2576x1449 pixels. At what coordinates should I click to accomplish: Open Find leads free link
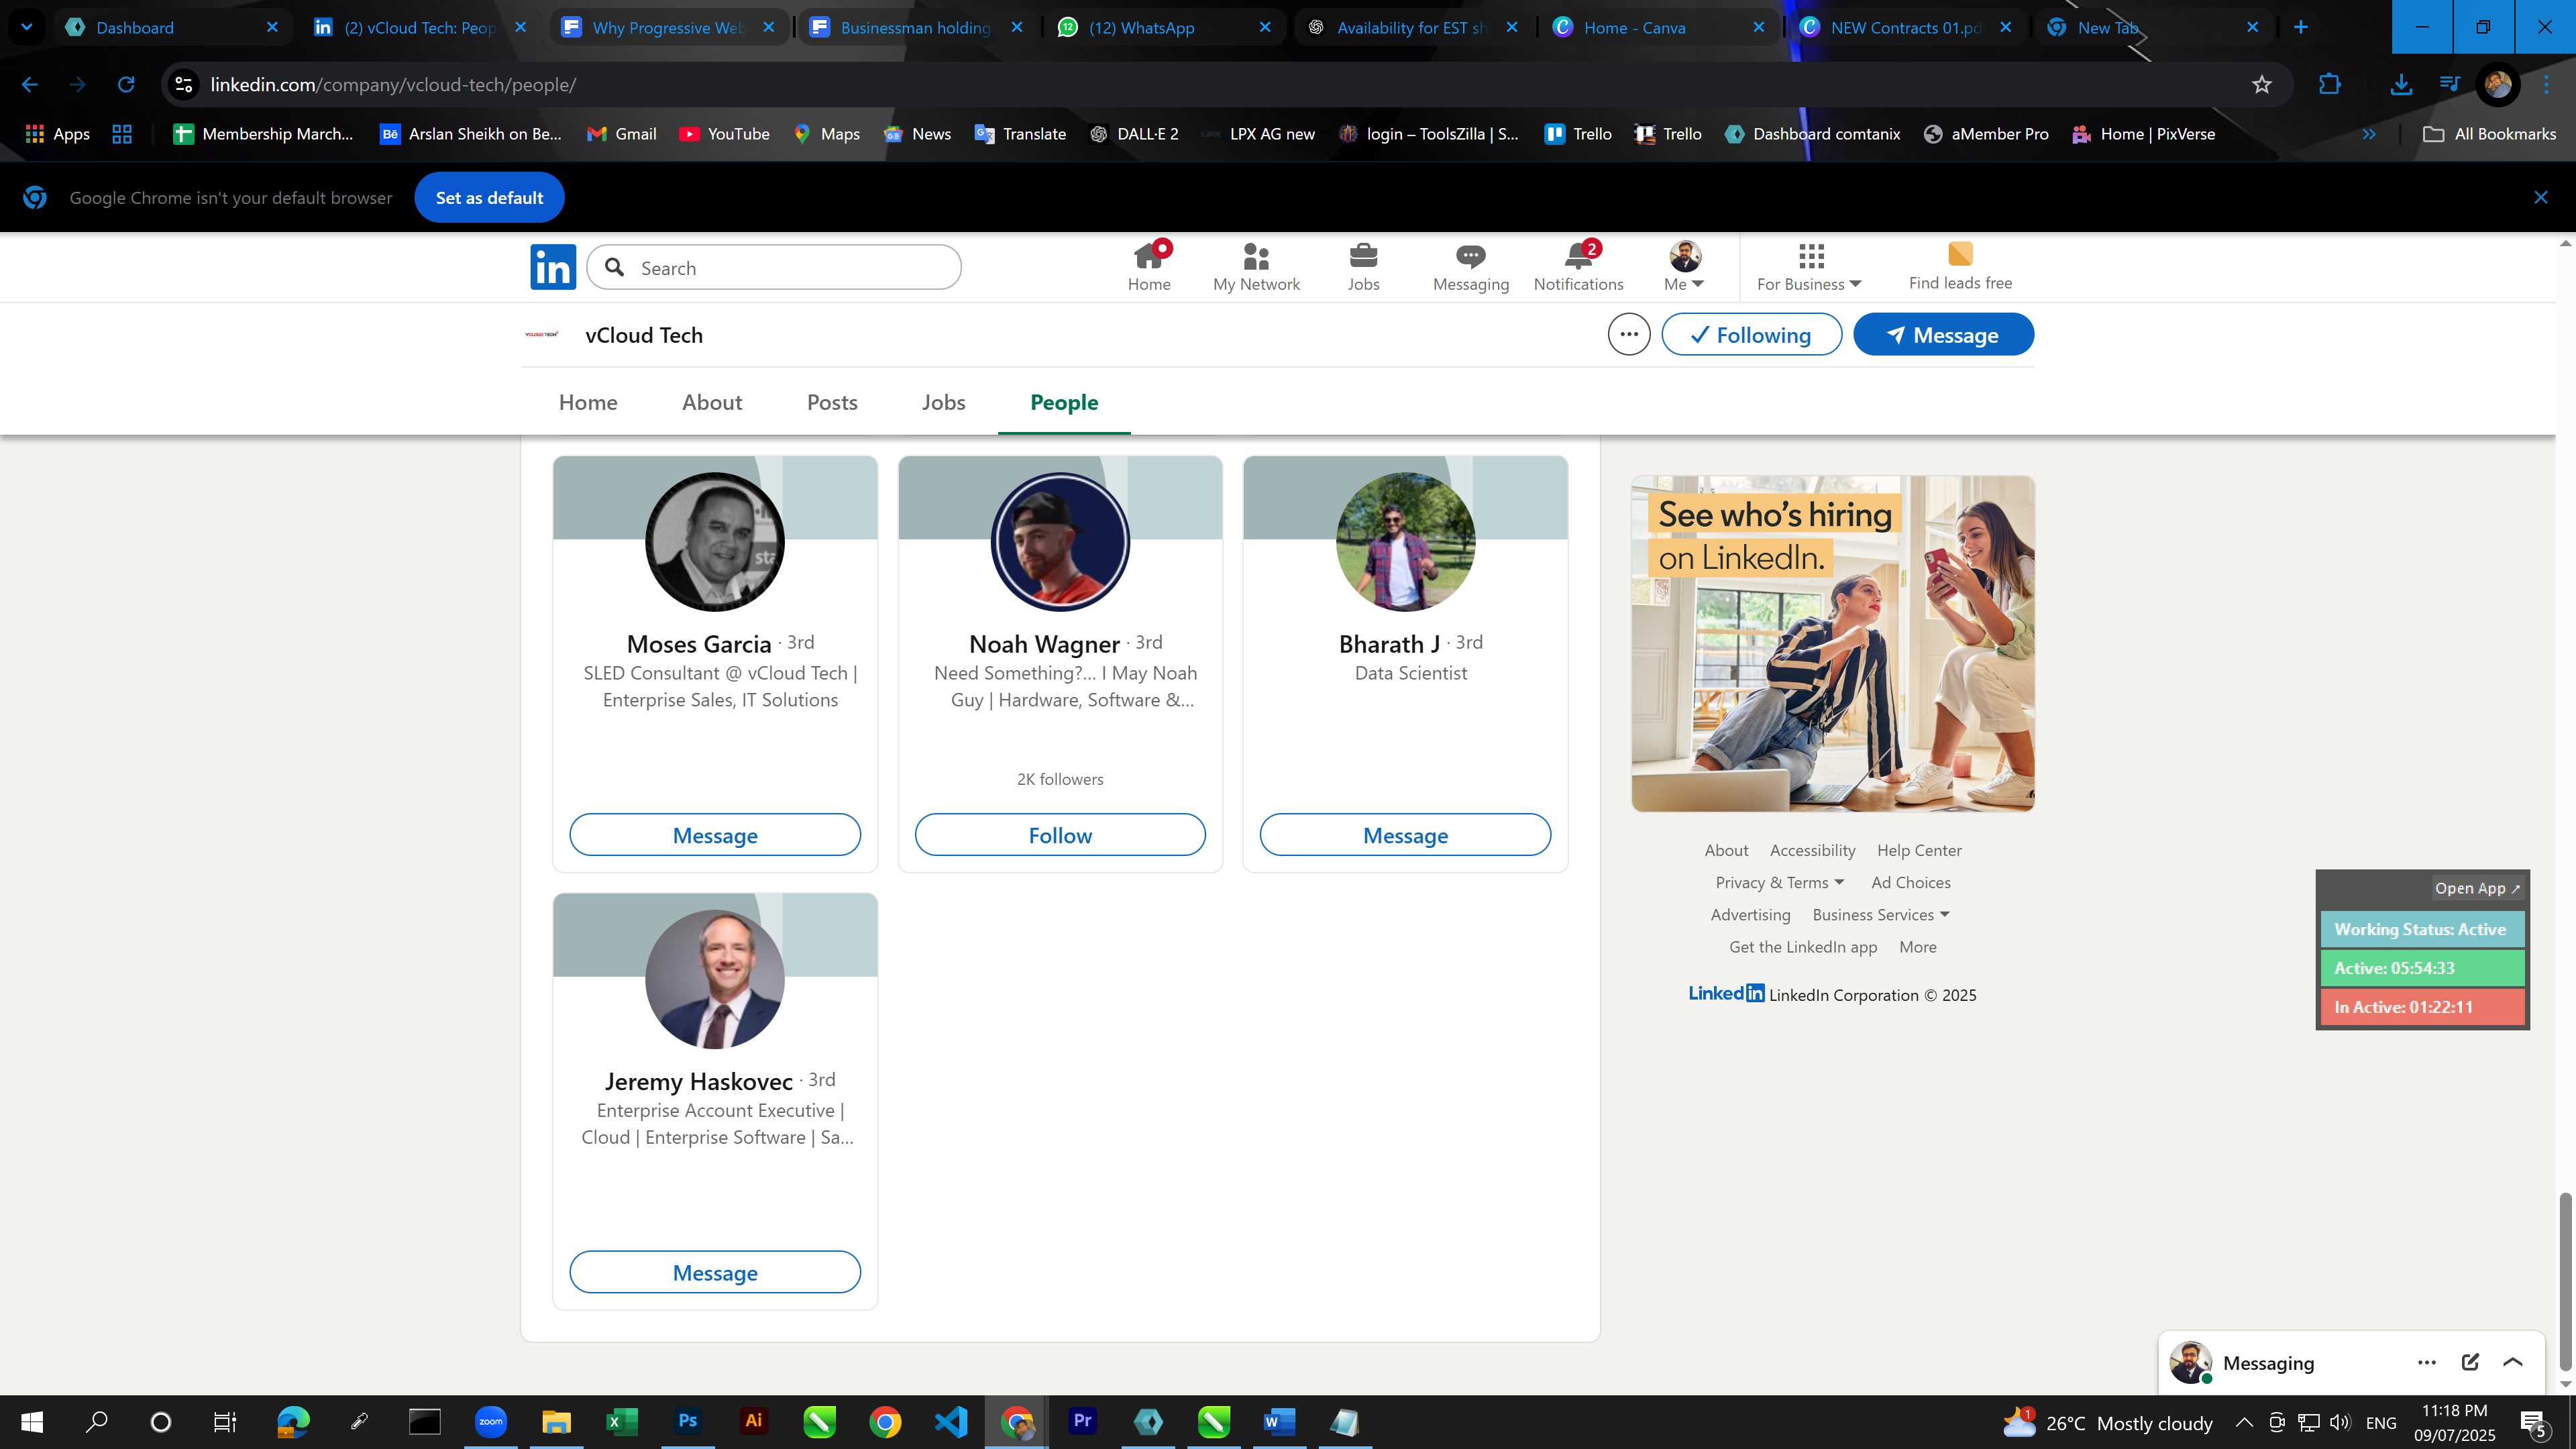click(x=1960, y=267)
